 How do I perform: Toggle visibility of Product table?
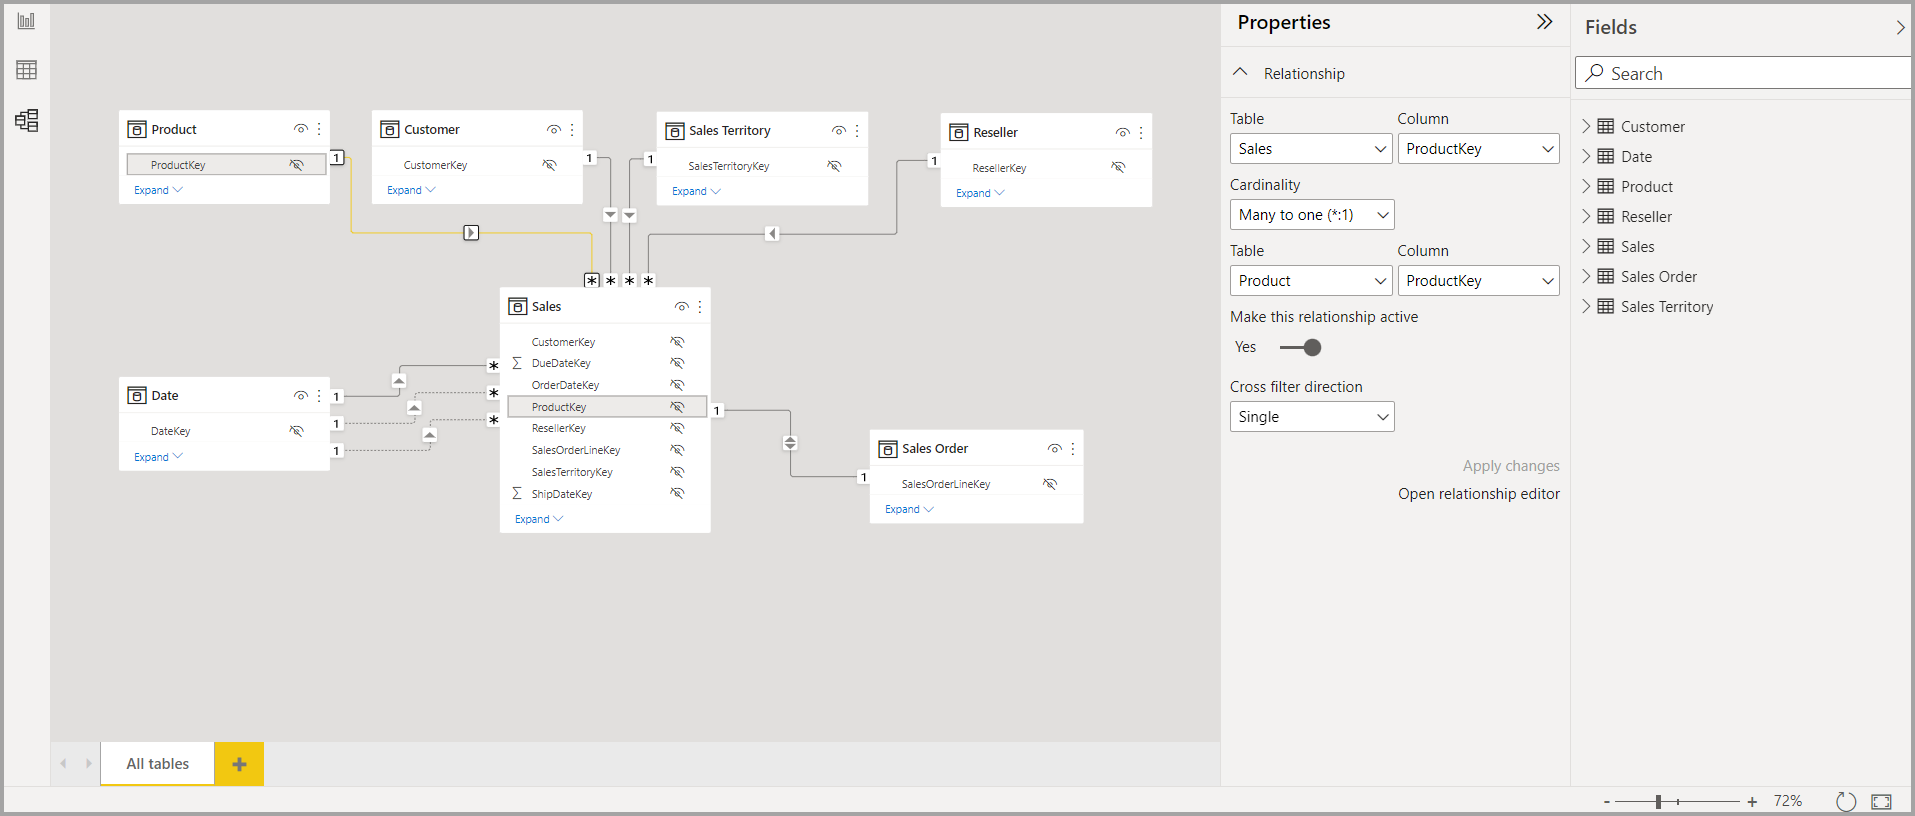pos(300,130)
